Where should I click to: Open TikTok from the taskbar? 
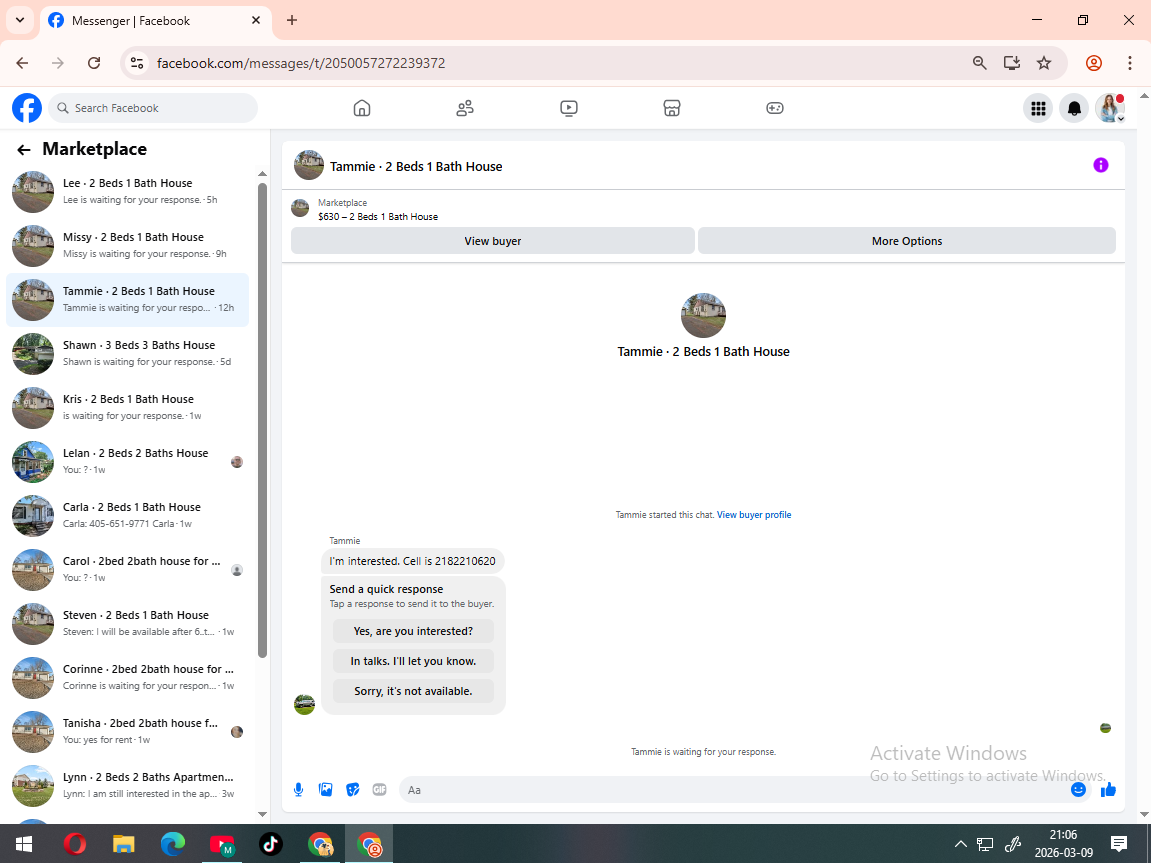click(271, 845)
